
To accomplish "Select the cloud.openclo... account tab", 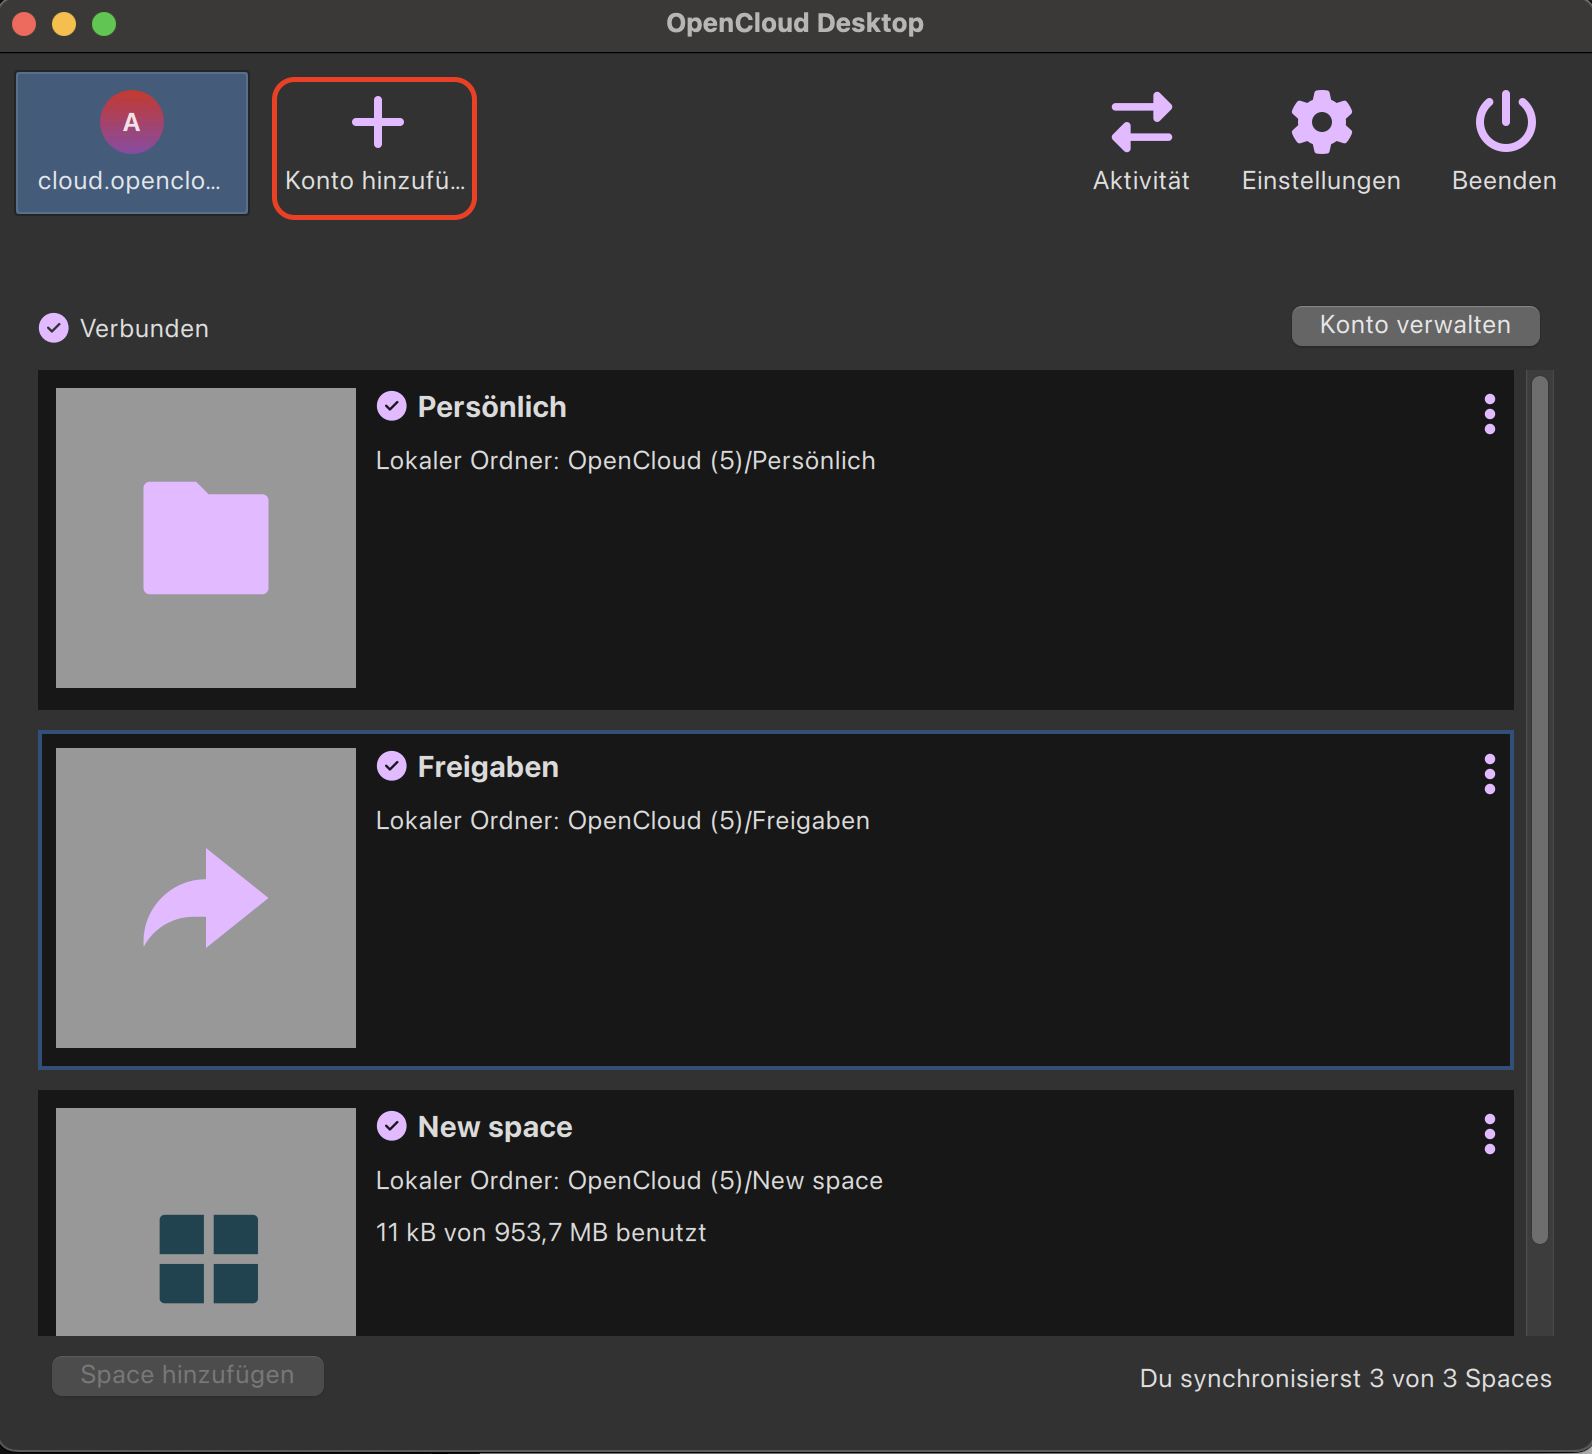I will click(x=132, y=143).
